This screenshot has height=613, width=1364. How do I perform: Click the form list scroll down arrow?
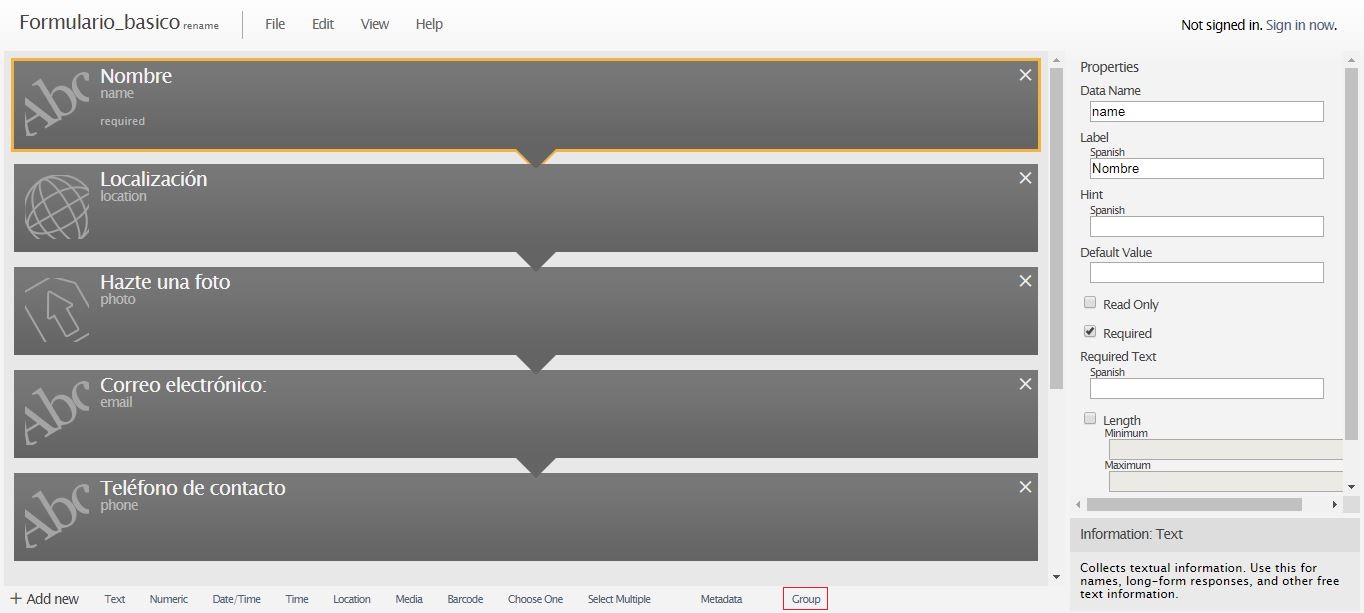pyautogui.click(x=1057, y=577)
